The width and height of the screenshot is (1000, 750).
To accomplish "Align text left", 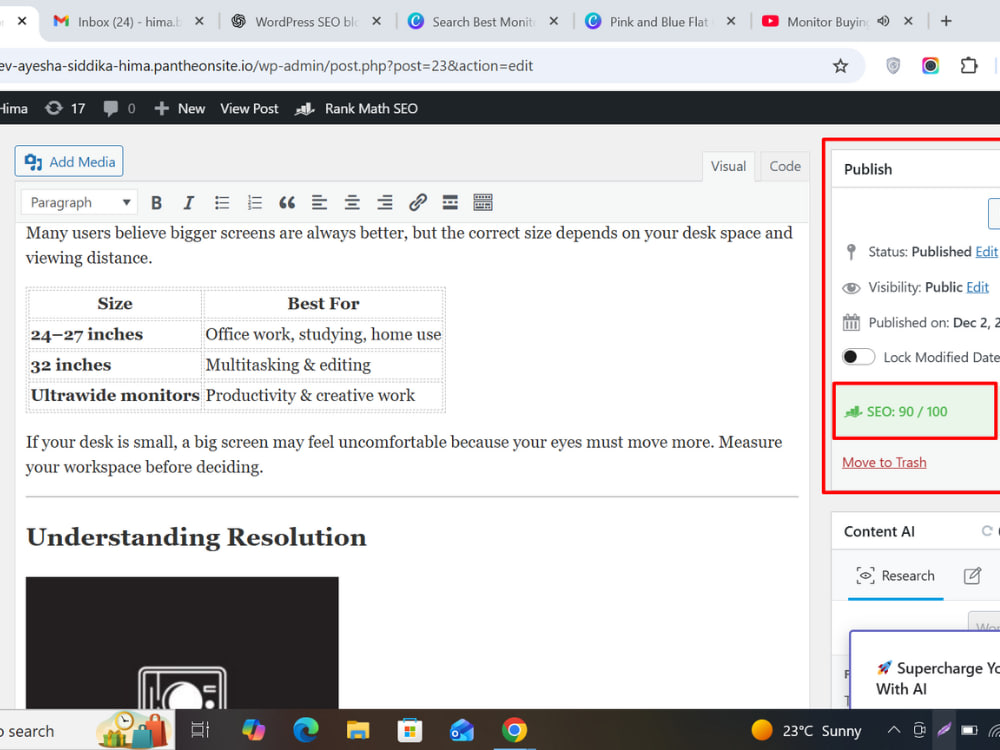I will coord(320,203).
